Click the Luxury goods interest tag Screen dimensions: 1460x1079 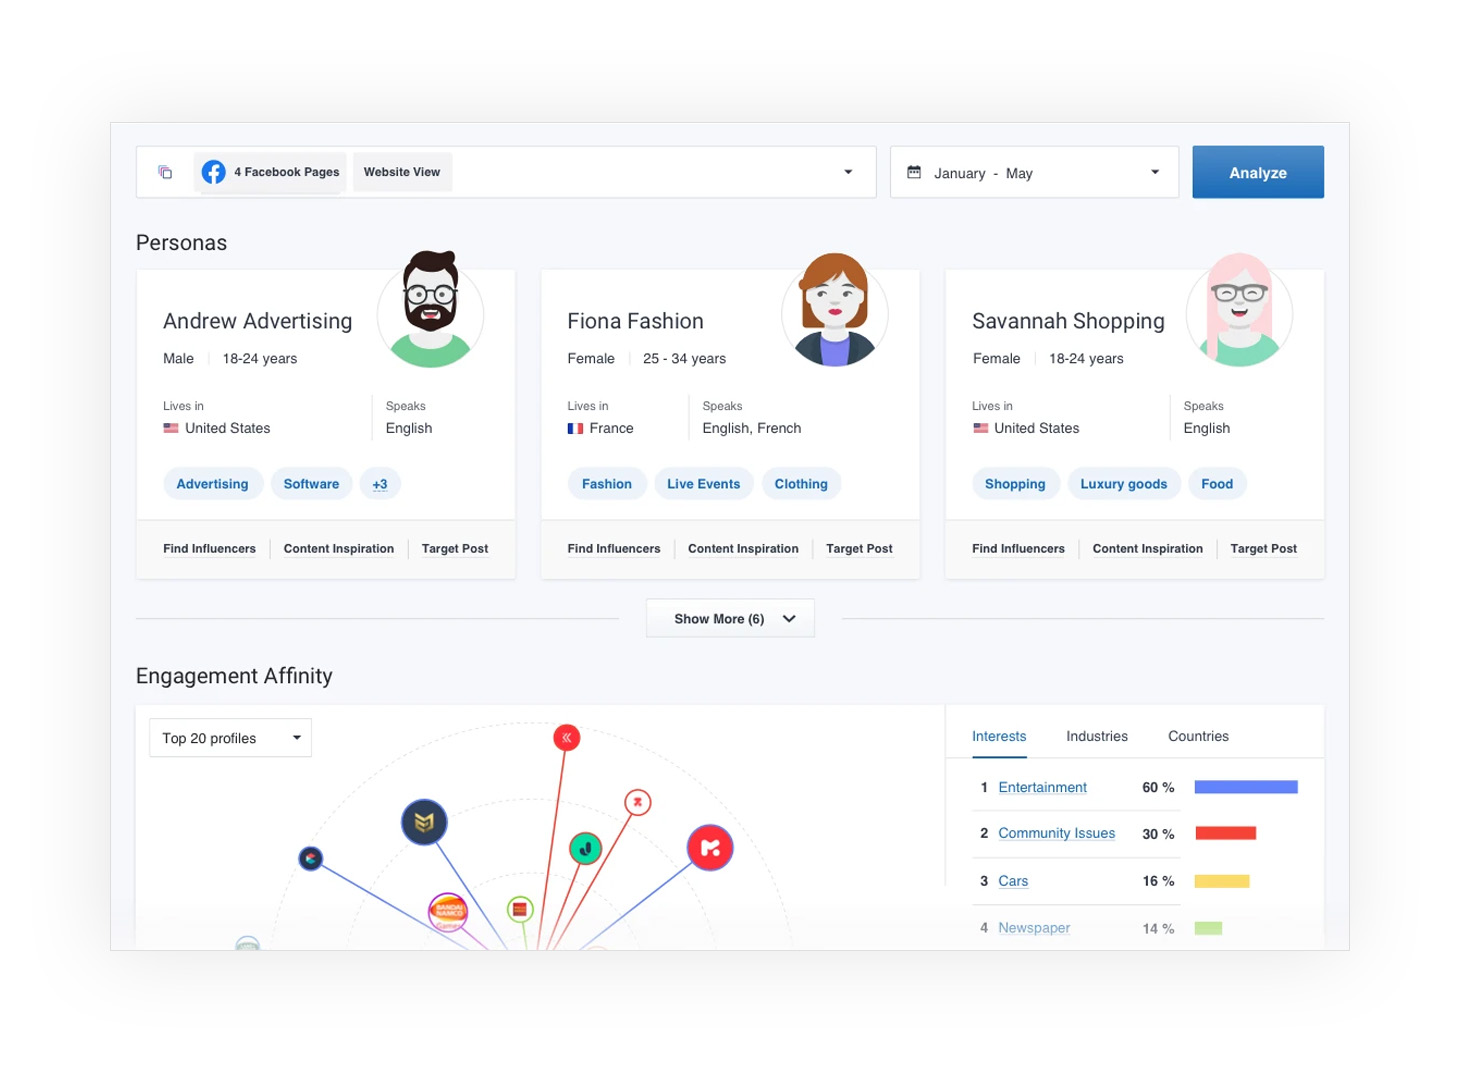(1124, 484)
